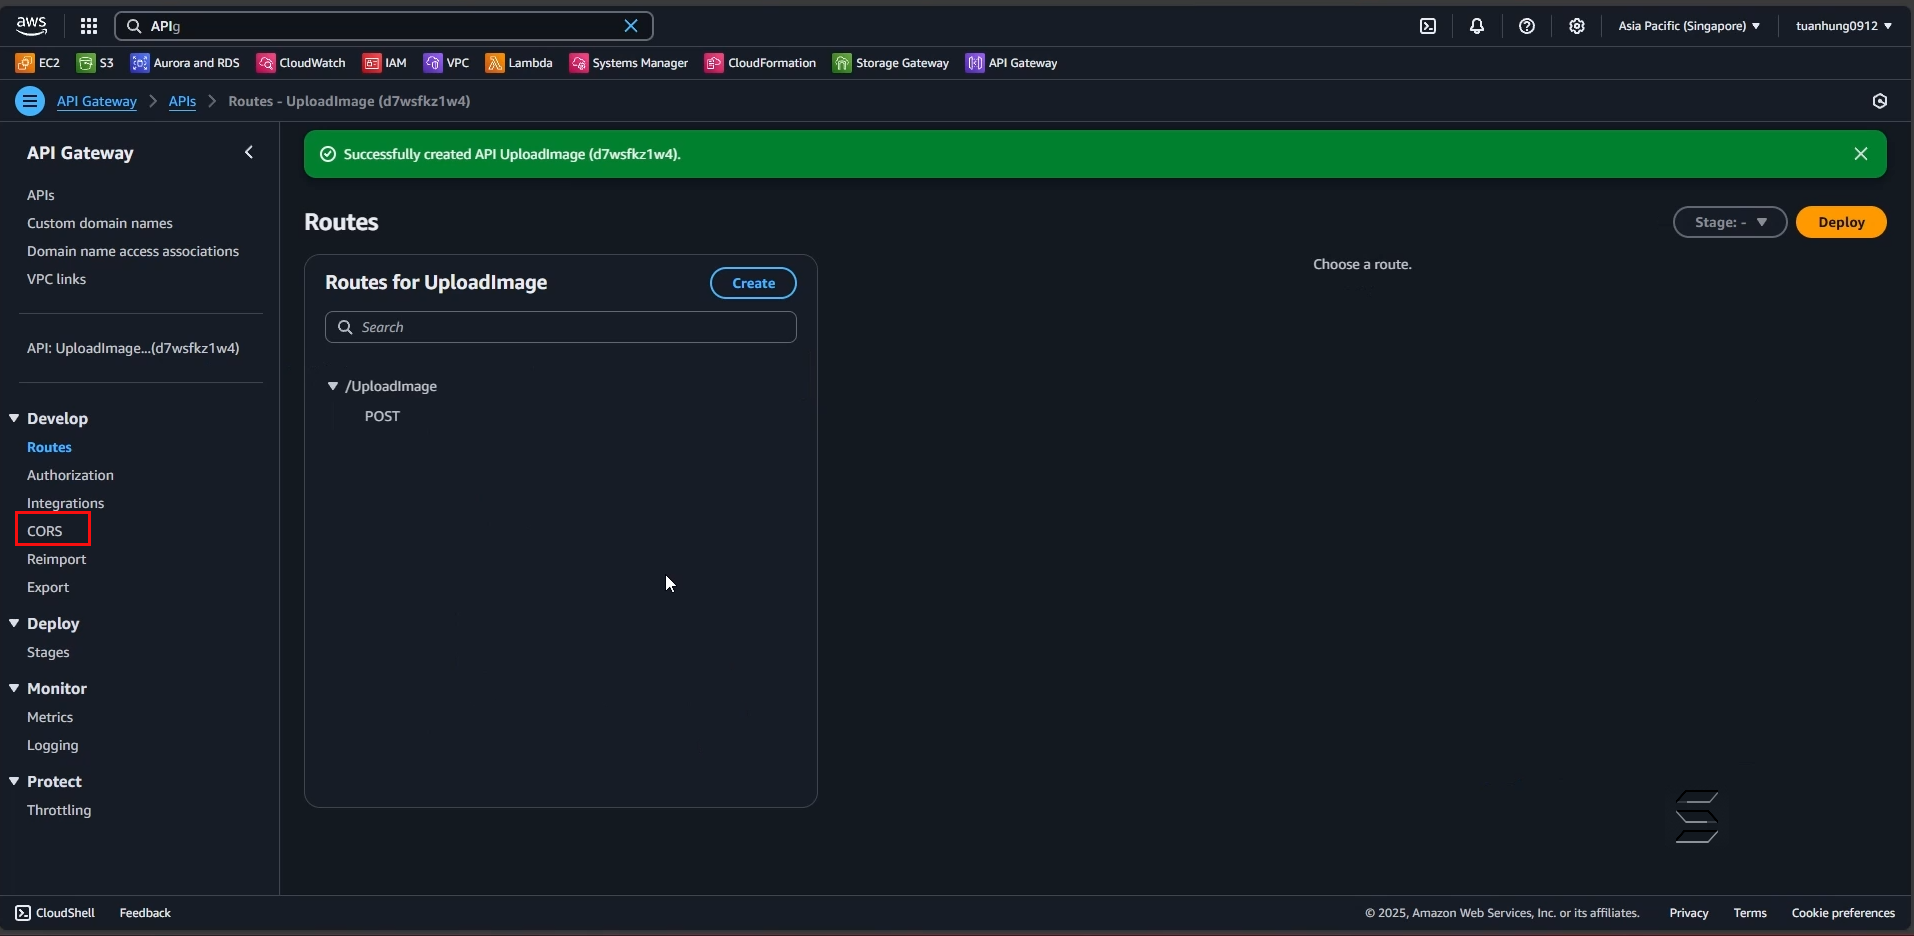Viewport: 1914px width, 936px height.
Task: Open VPC shortcut in favorites bar
Action: [447, 63]
